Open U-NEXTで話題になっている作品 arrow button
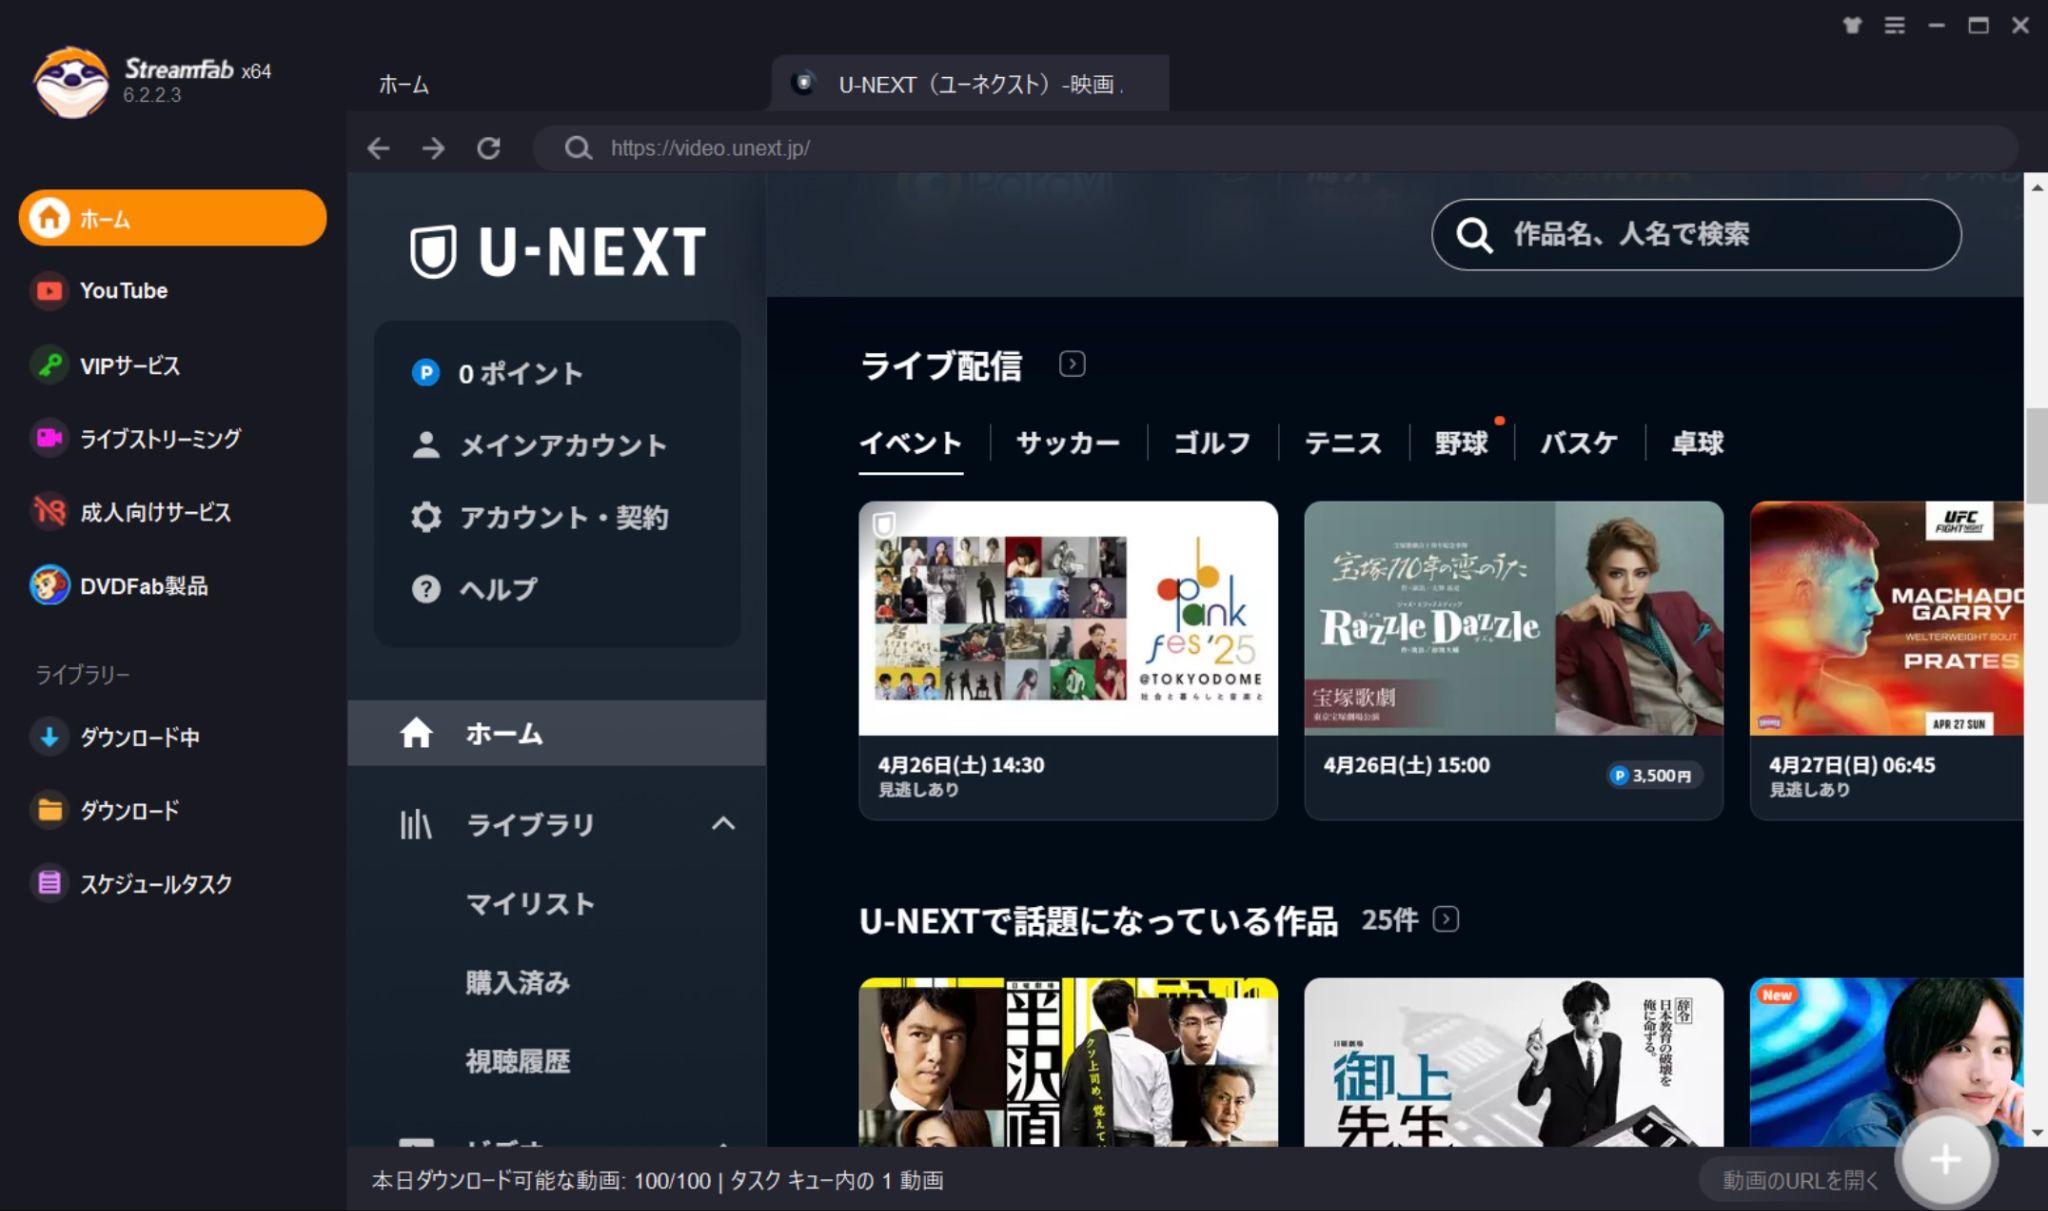 tap(1446, 919)
